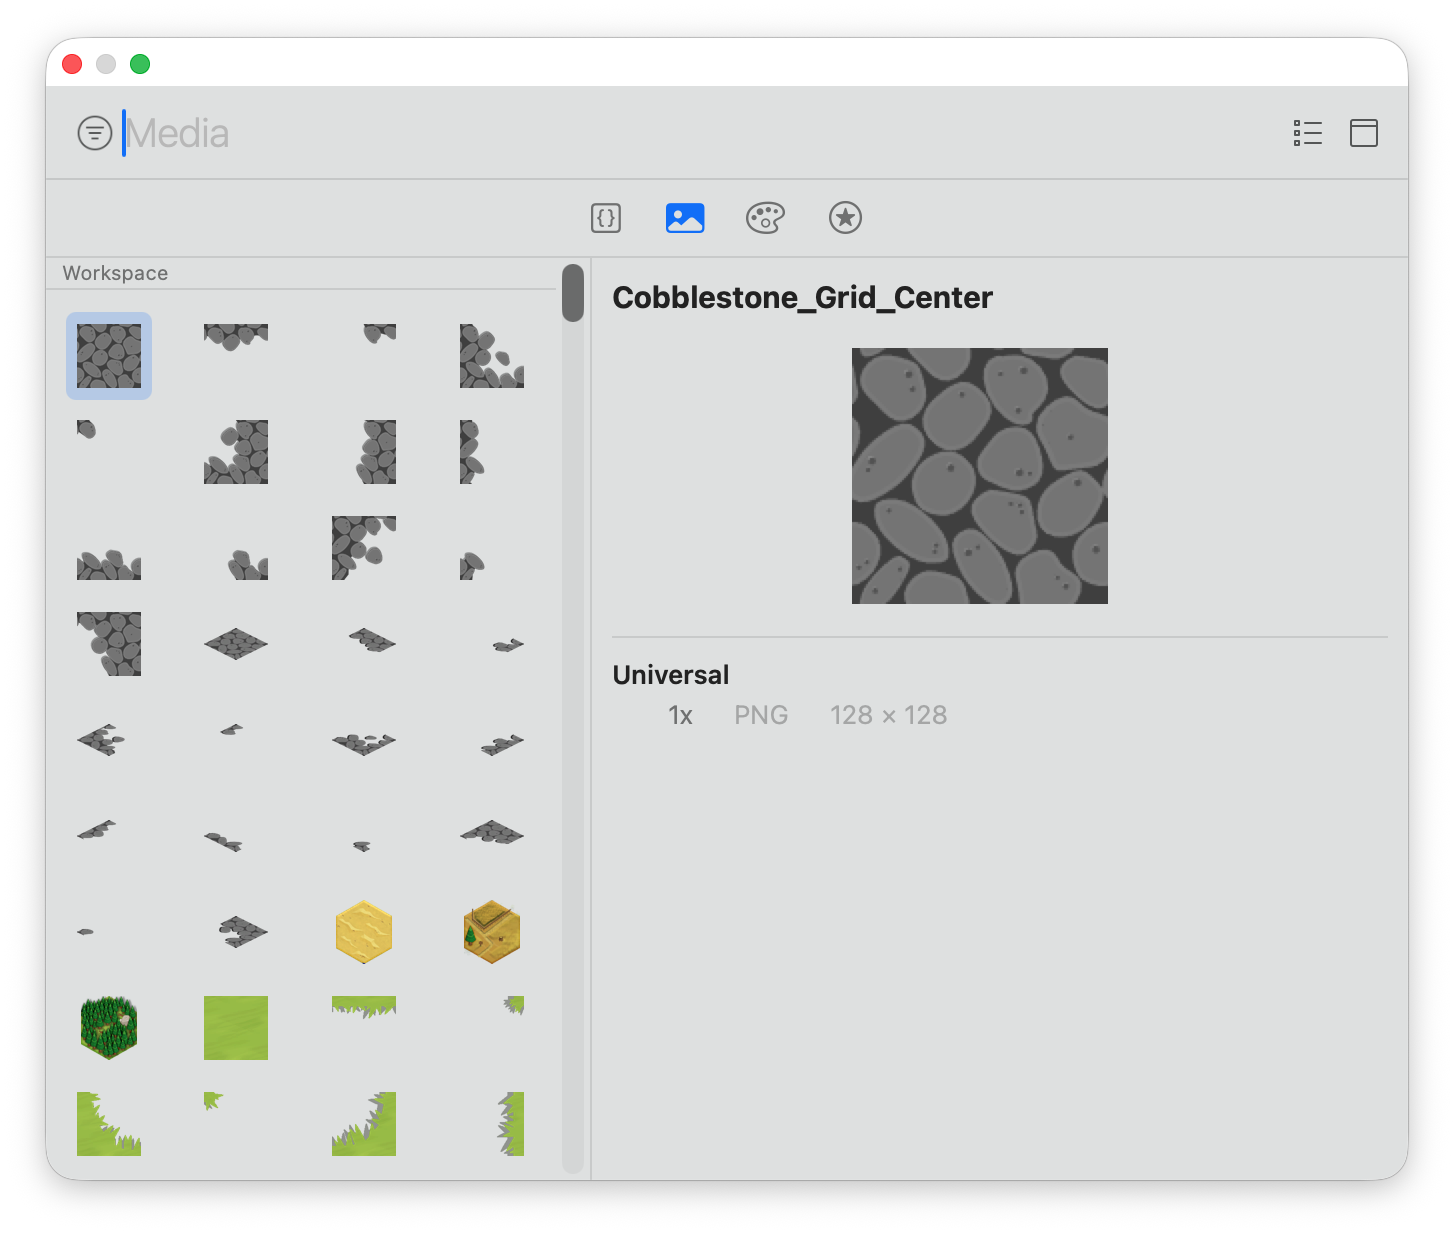1454x1234 pixels.
Task: Click the Workspace section header
Action: tap(115, 273)
